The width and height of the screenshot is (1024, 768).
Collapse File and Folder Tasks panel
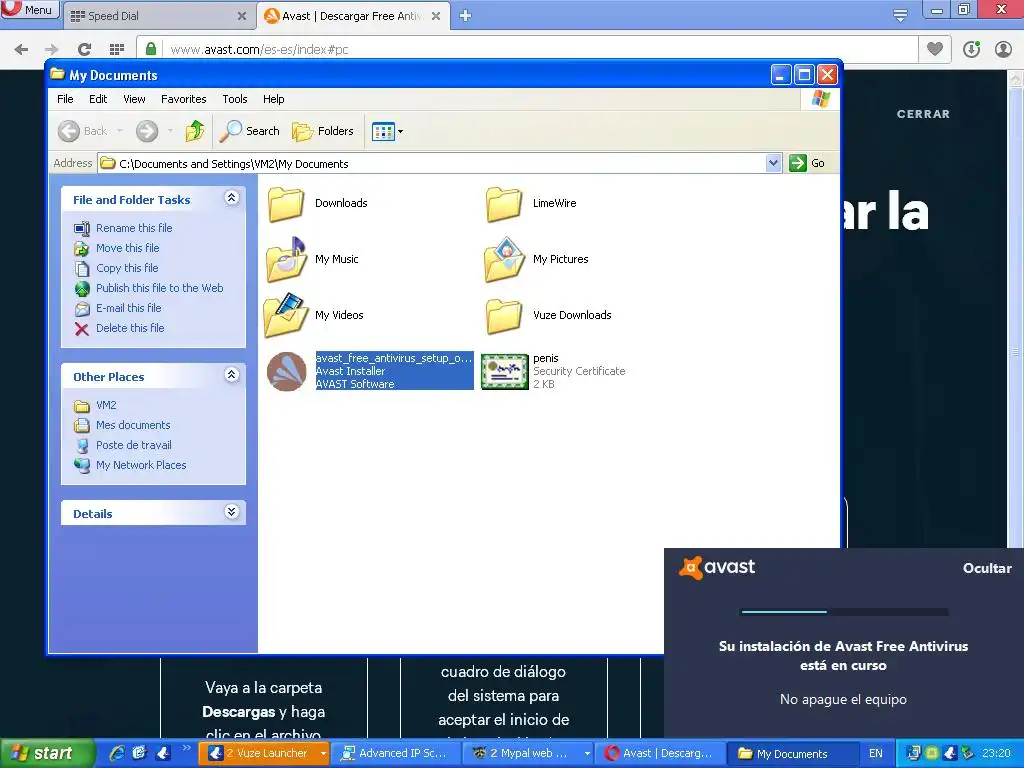[x=231, y=198]
